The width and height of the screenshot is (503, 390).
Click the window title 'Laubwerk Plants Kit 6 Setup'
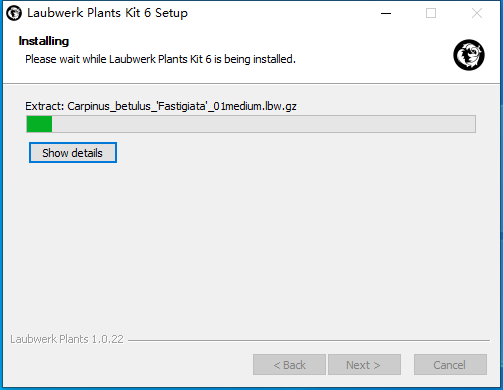107,13
